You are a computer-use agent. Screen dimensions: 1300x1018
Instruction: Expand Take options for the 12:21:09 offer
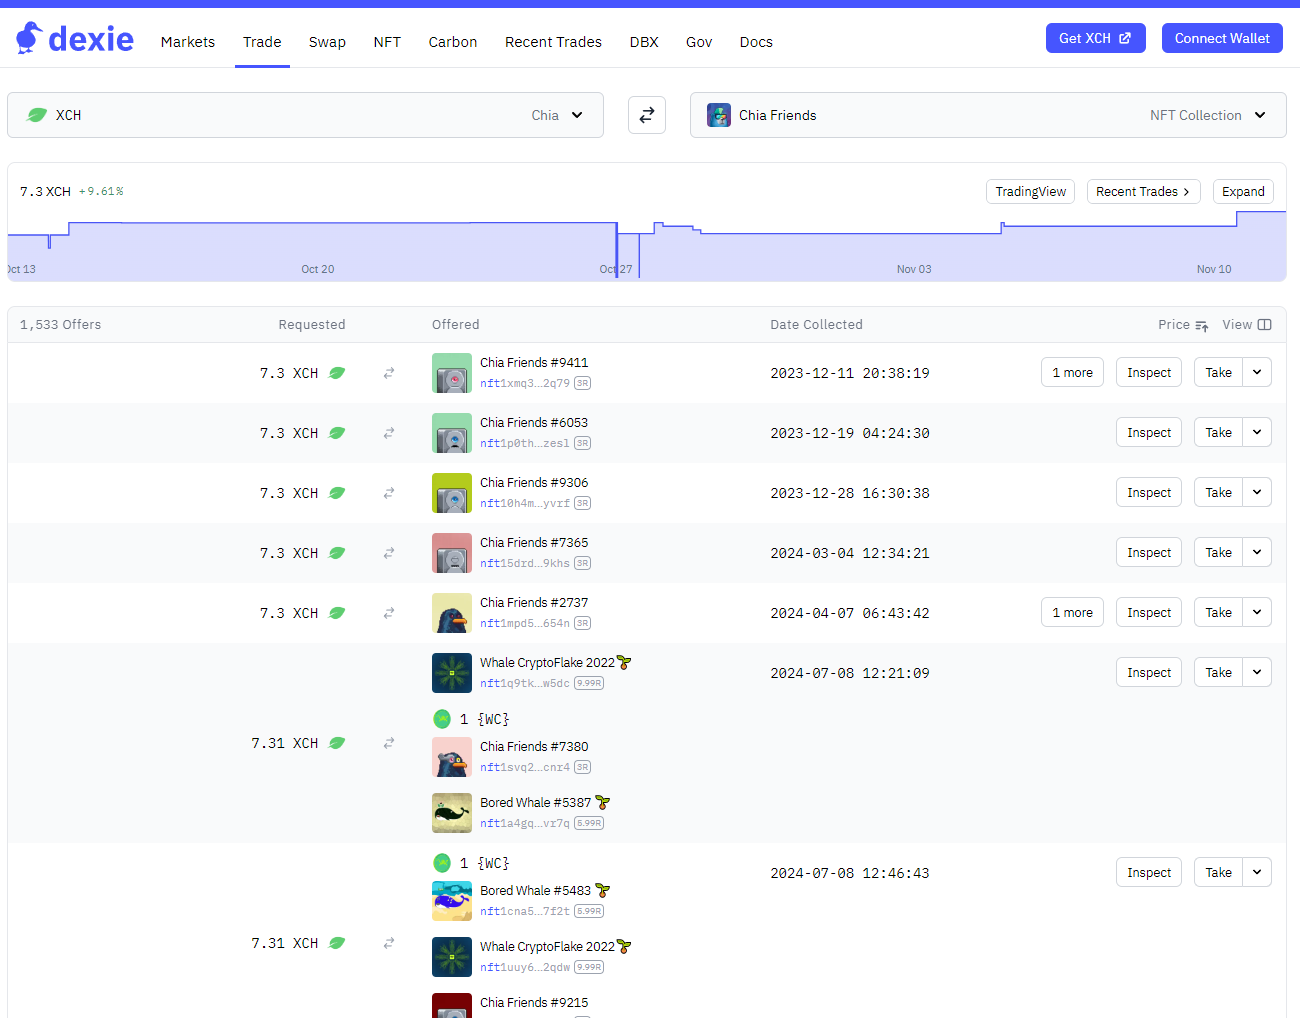click(1257, 672)
